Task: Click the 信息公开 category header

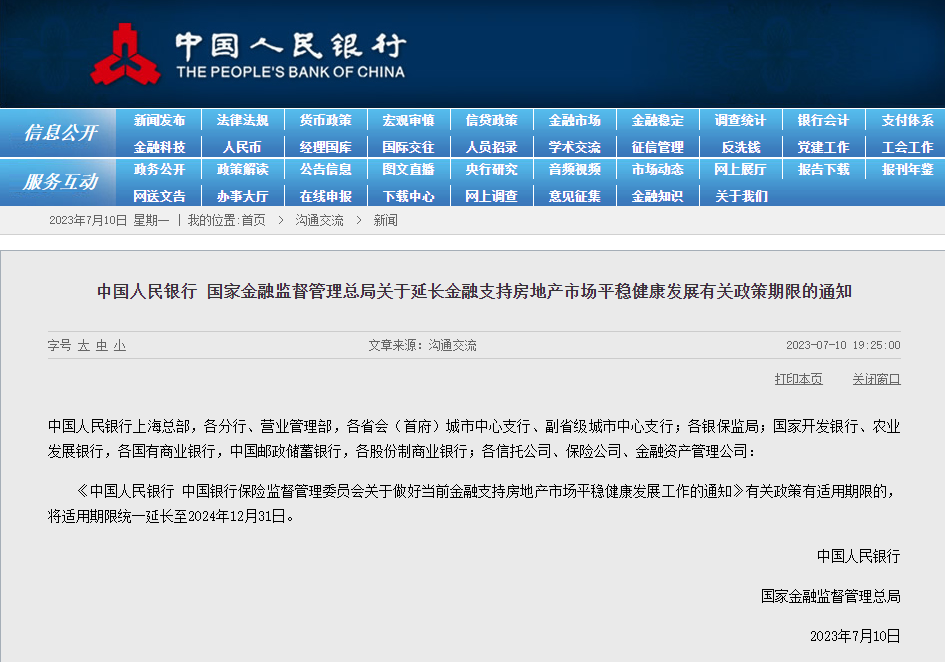Action: (x=60, y=133)
